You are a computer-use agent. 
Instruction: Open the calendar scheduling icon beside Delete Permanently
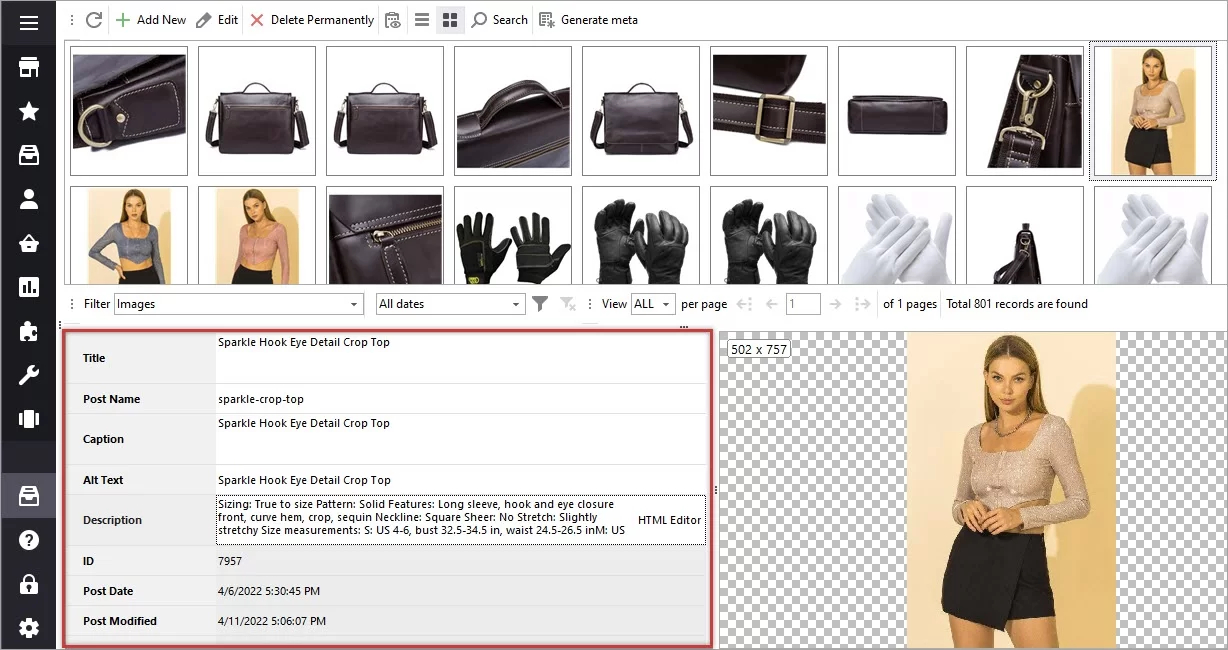[x=393, y=19]
